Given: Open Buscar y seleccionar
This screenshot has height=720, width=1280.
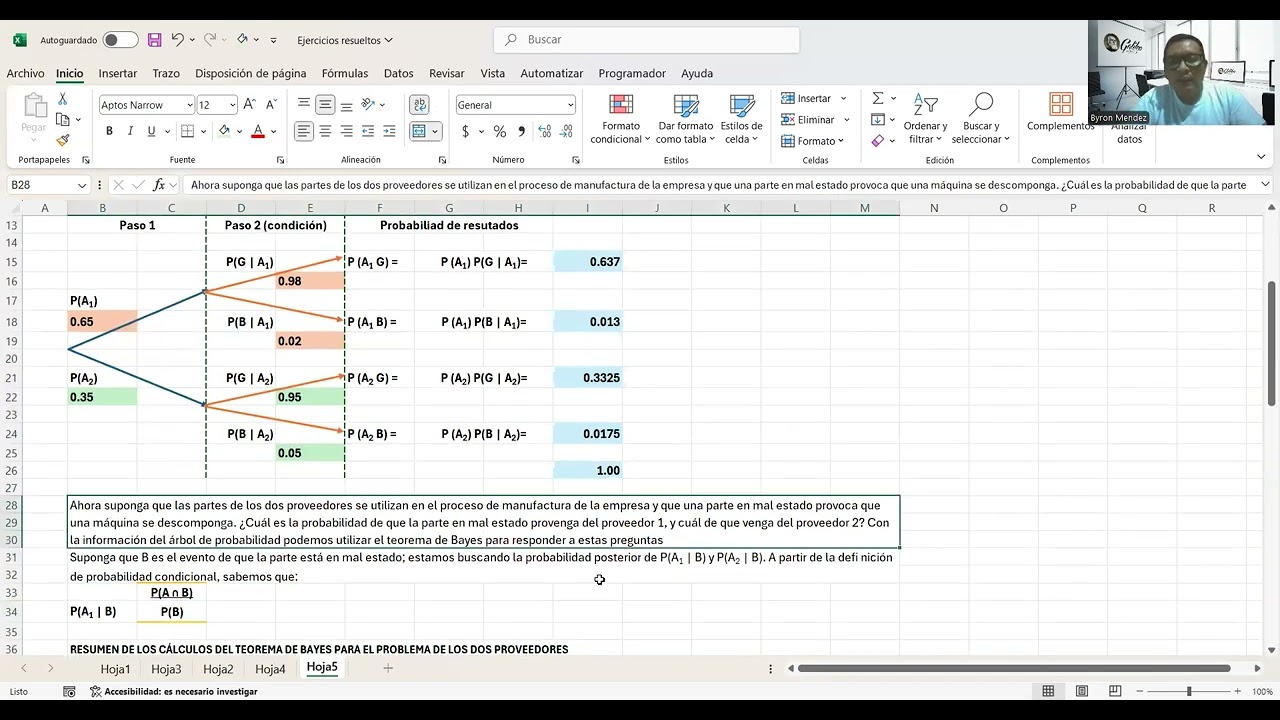Looking at the screenshot, I should click(x=981, y=119).
